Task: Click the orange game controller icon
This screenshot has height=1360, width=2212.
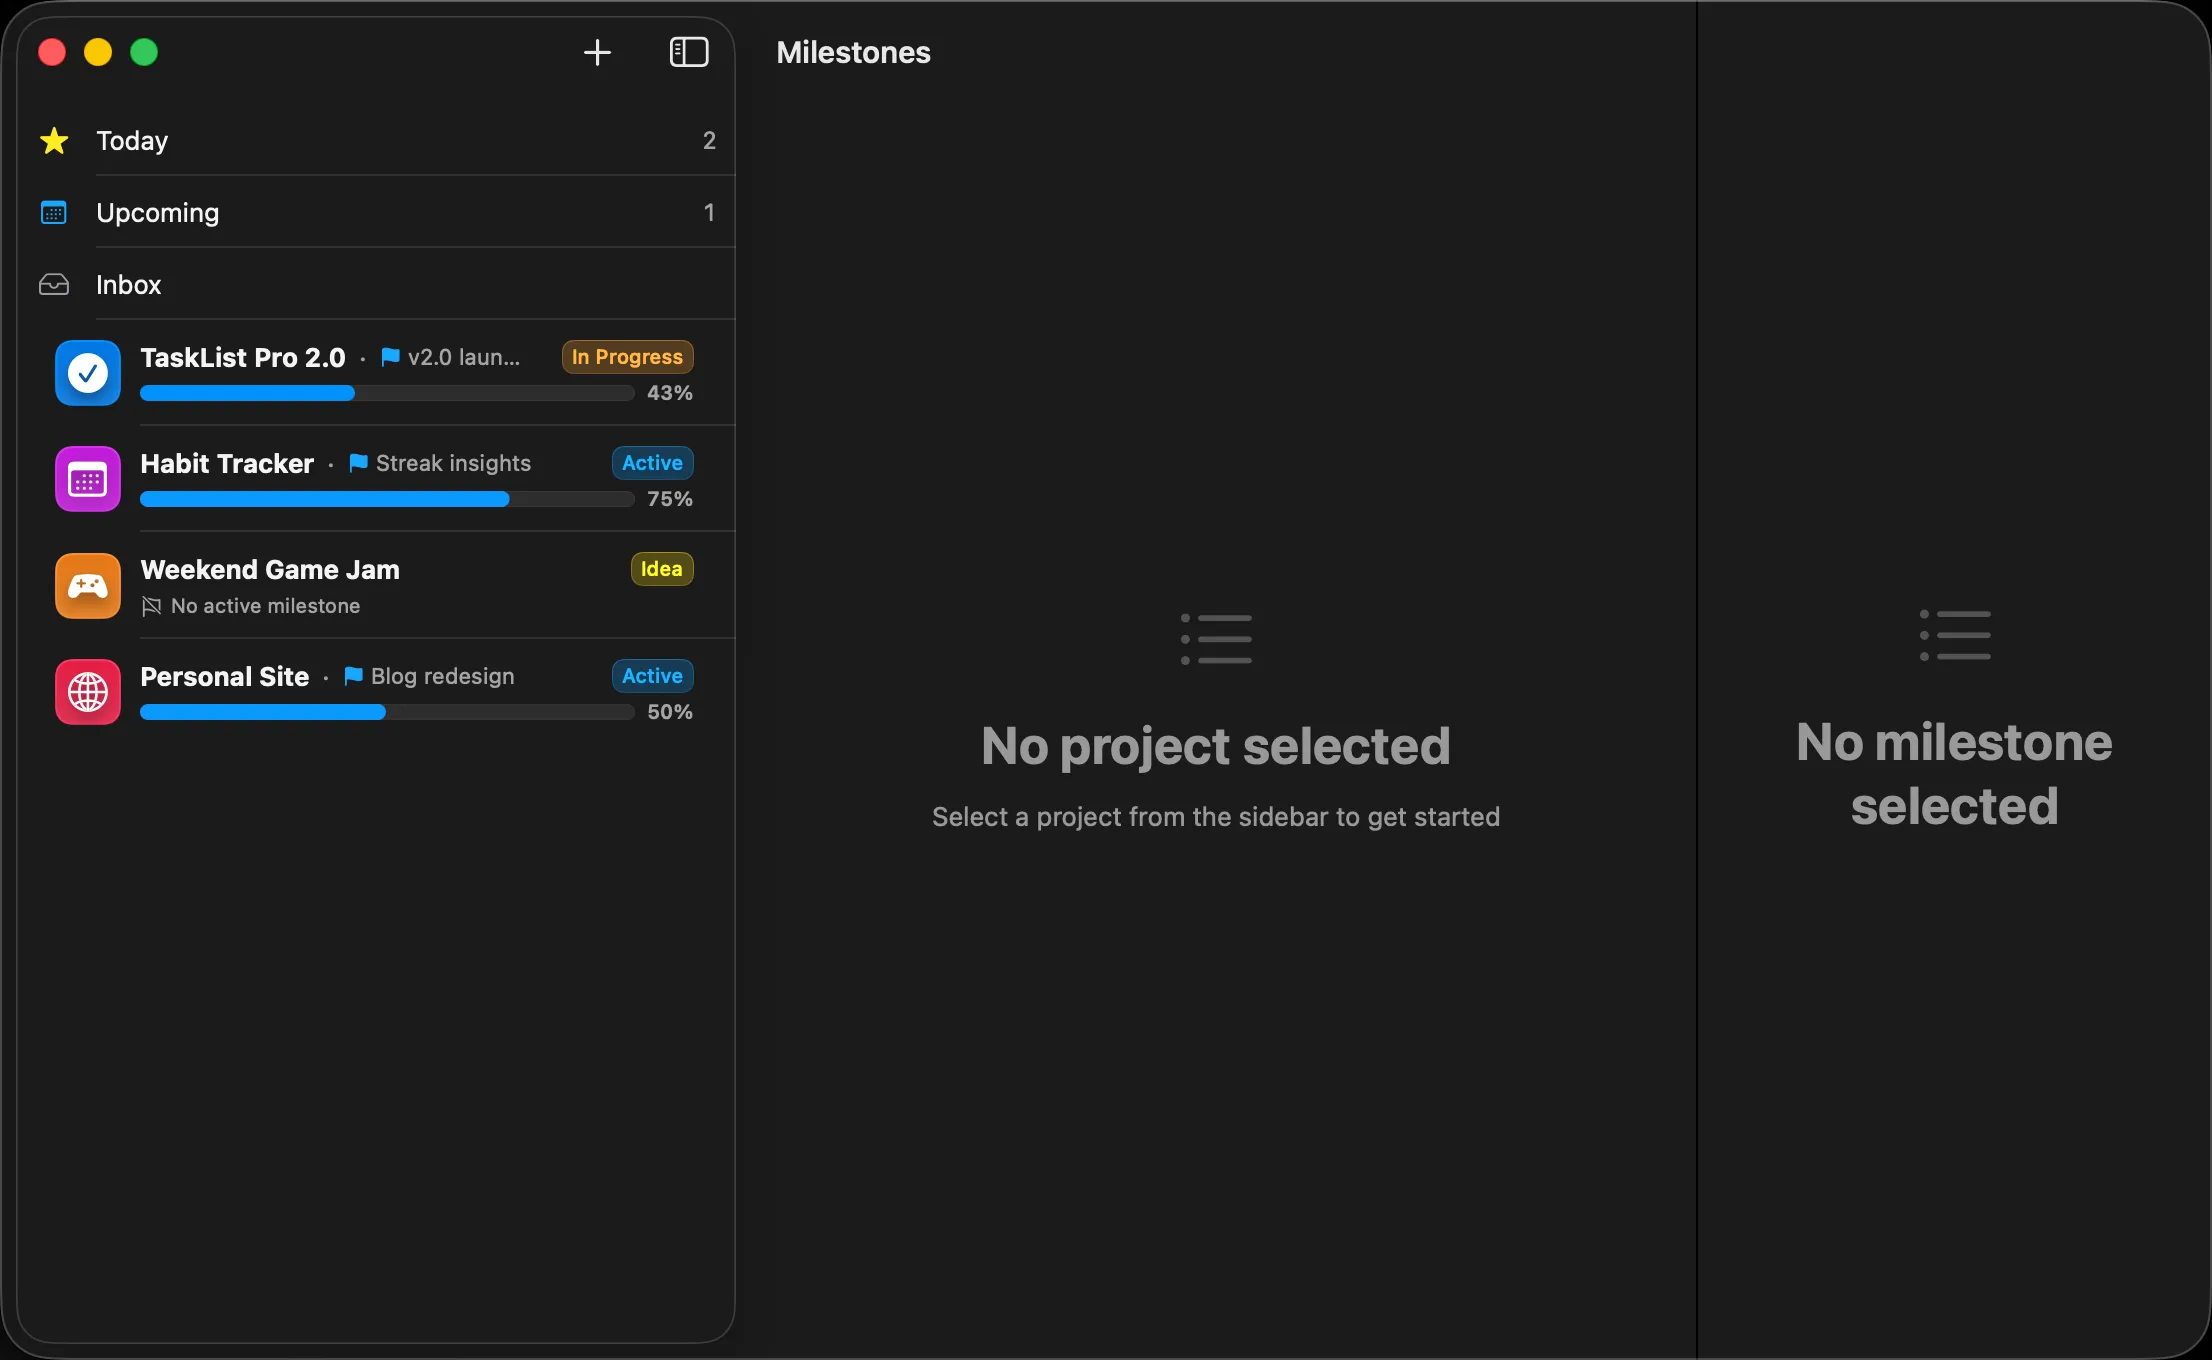Action: pos(88,586)
